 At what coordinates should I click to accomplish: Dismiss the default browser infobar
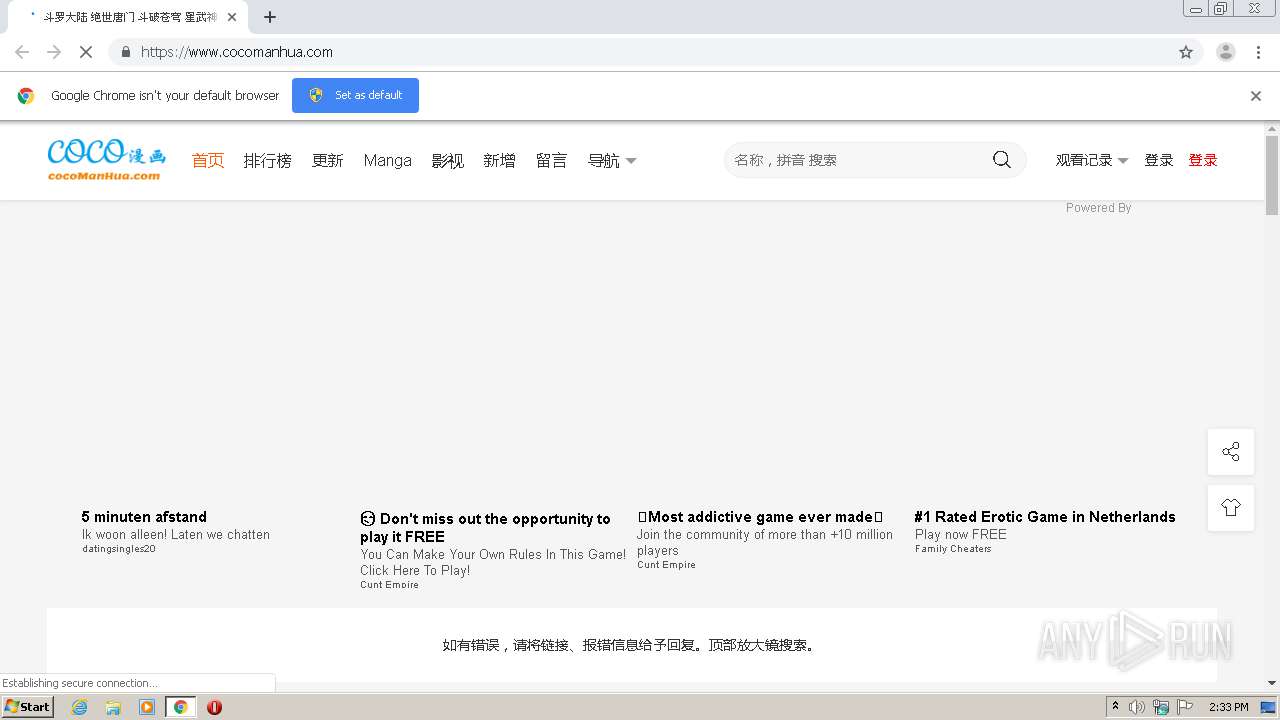tap(1256, 96)
